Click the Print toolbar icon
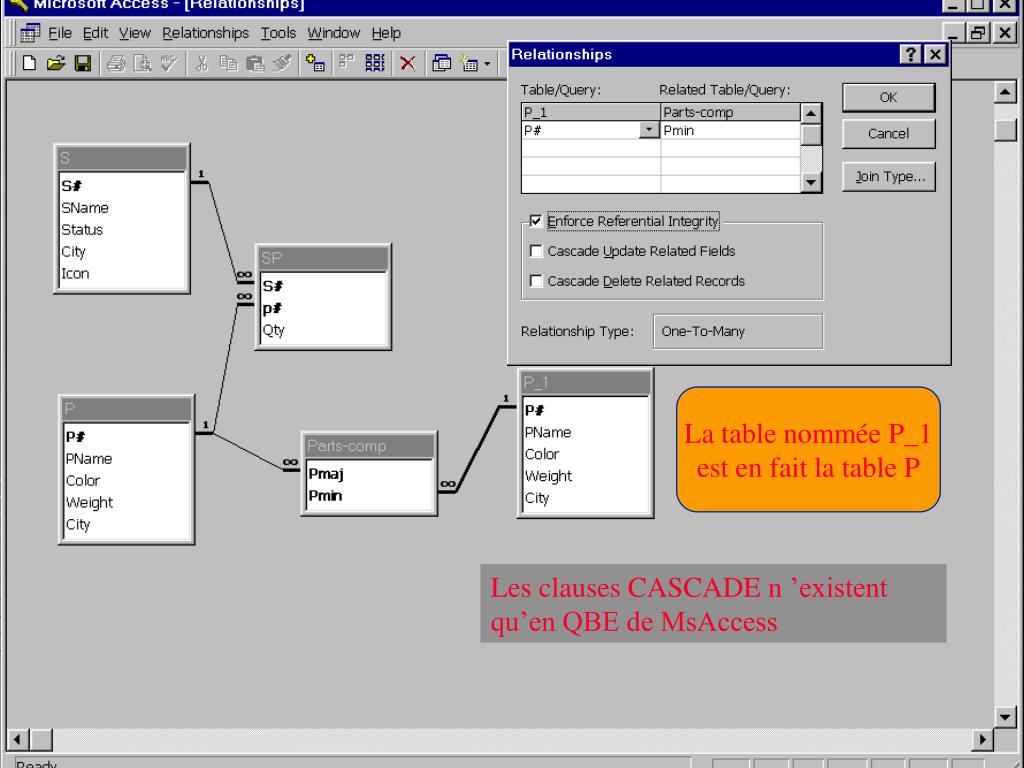The image size is (1024, 768). 116,63
